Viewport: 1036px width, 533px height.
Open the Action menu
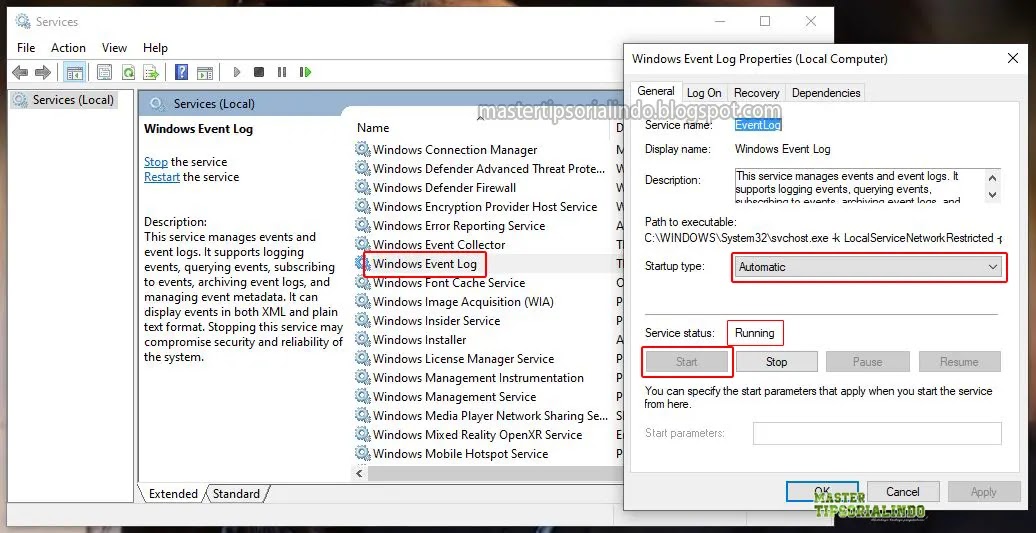tap(68, 48)
